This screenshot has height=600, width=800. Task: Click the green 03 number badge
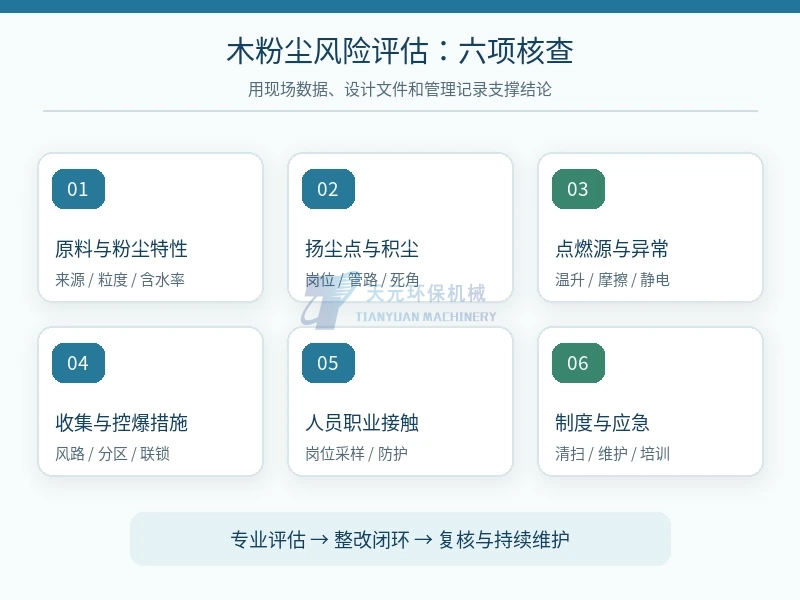(578, 189)
